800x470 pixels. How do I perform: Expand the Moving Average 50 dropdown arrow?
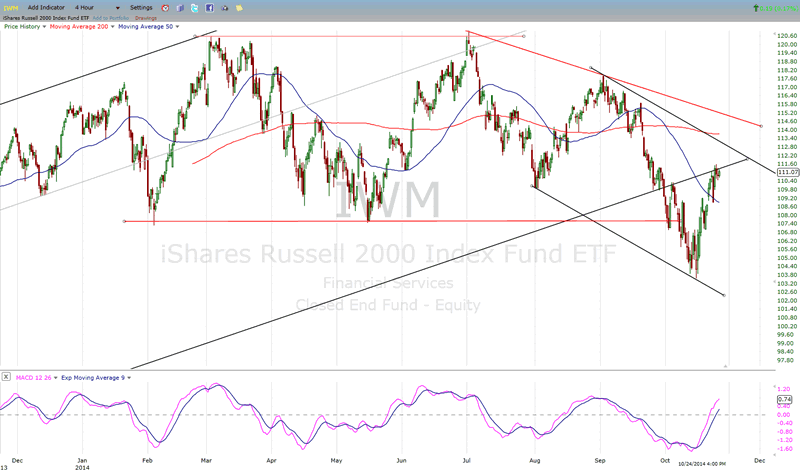click(x=178, y=27)
